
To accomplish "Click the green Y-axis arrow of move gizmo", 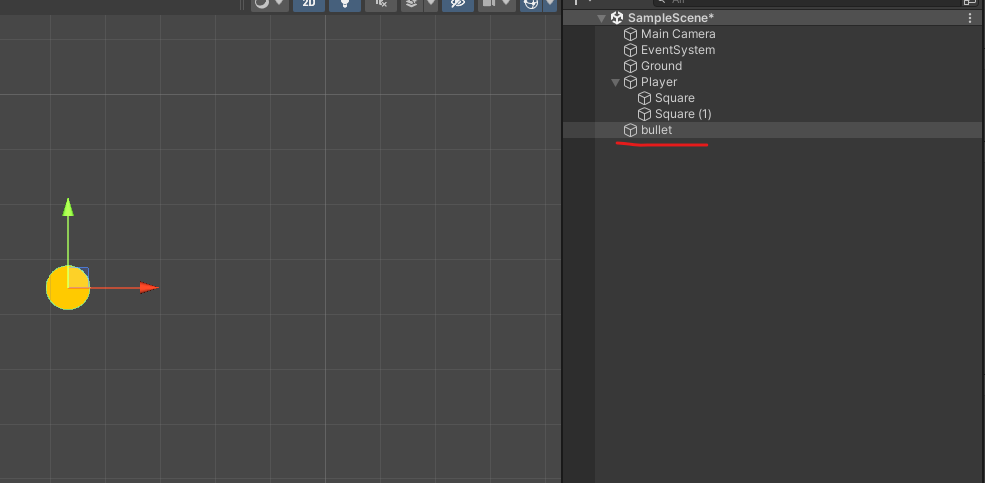I will 68,208.
